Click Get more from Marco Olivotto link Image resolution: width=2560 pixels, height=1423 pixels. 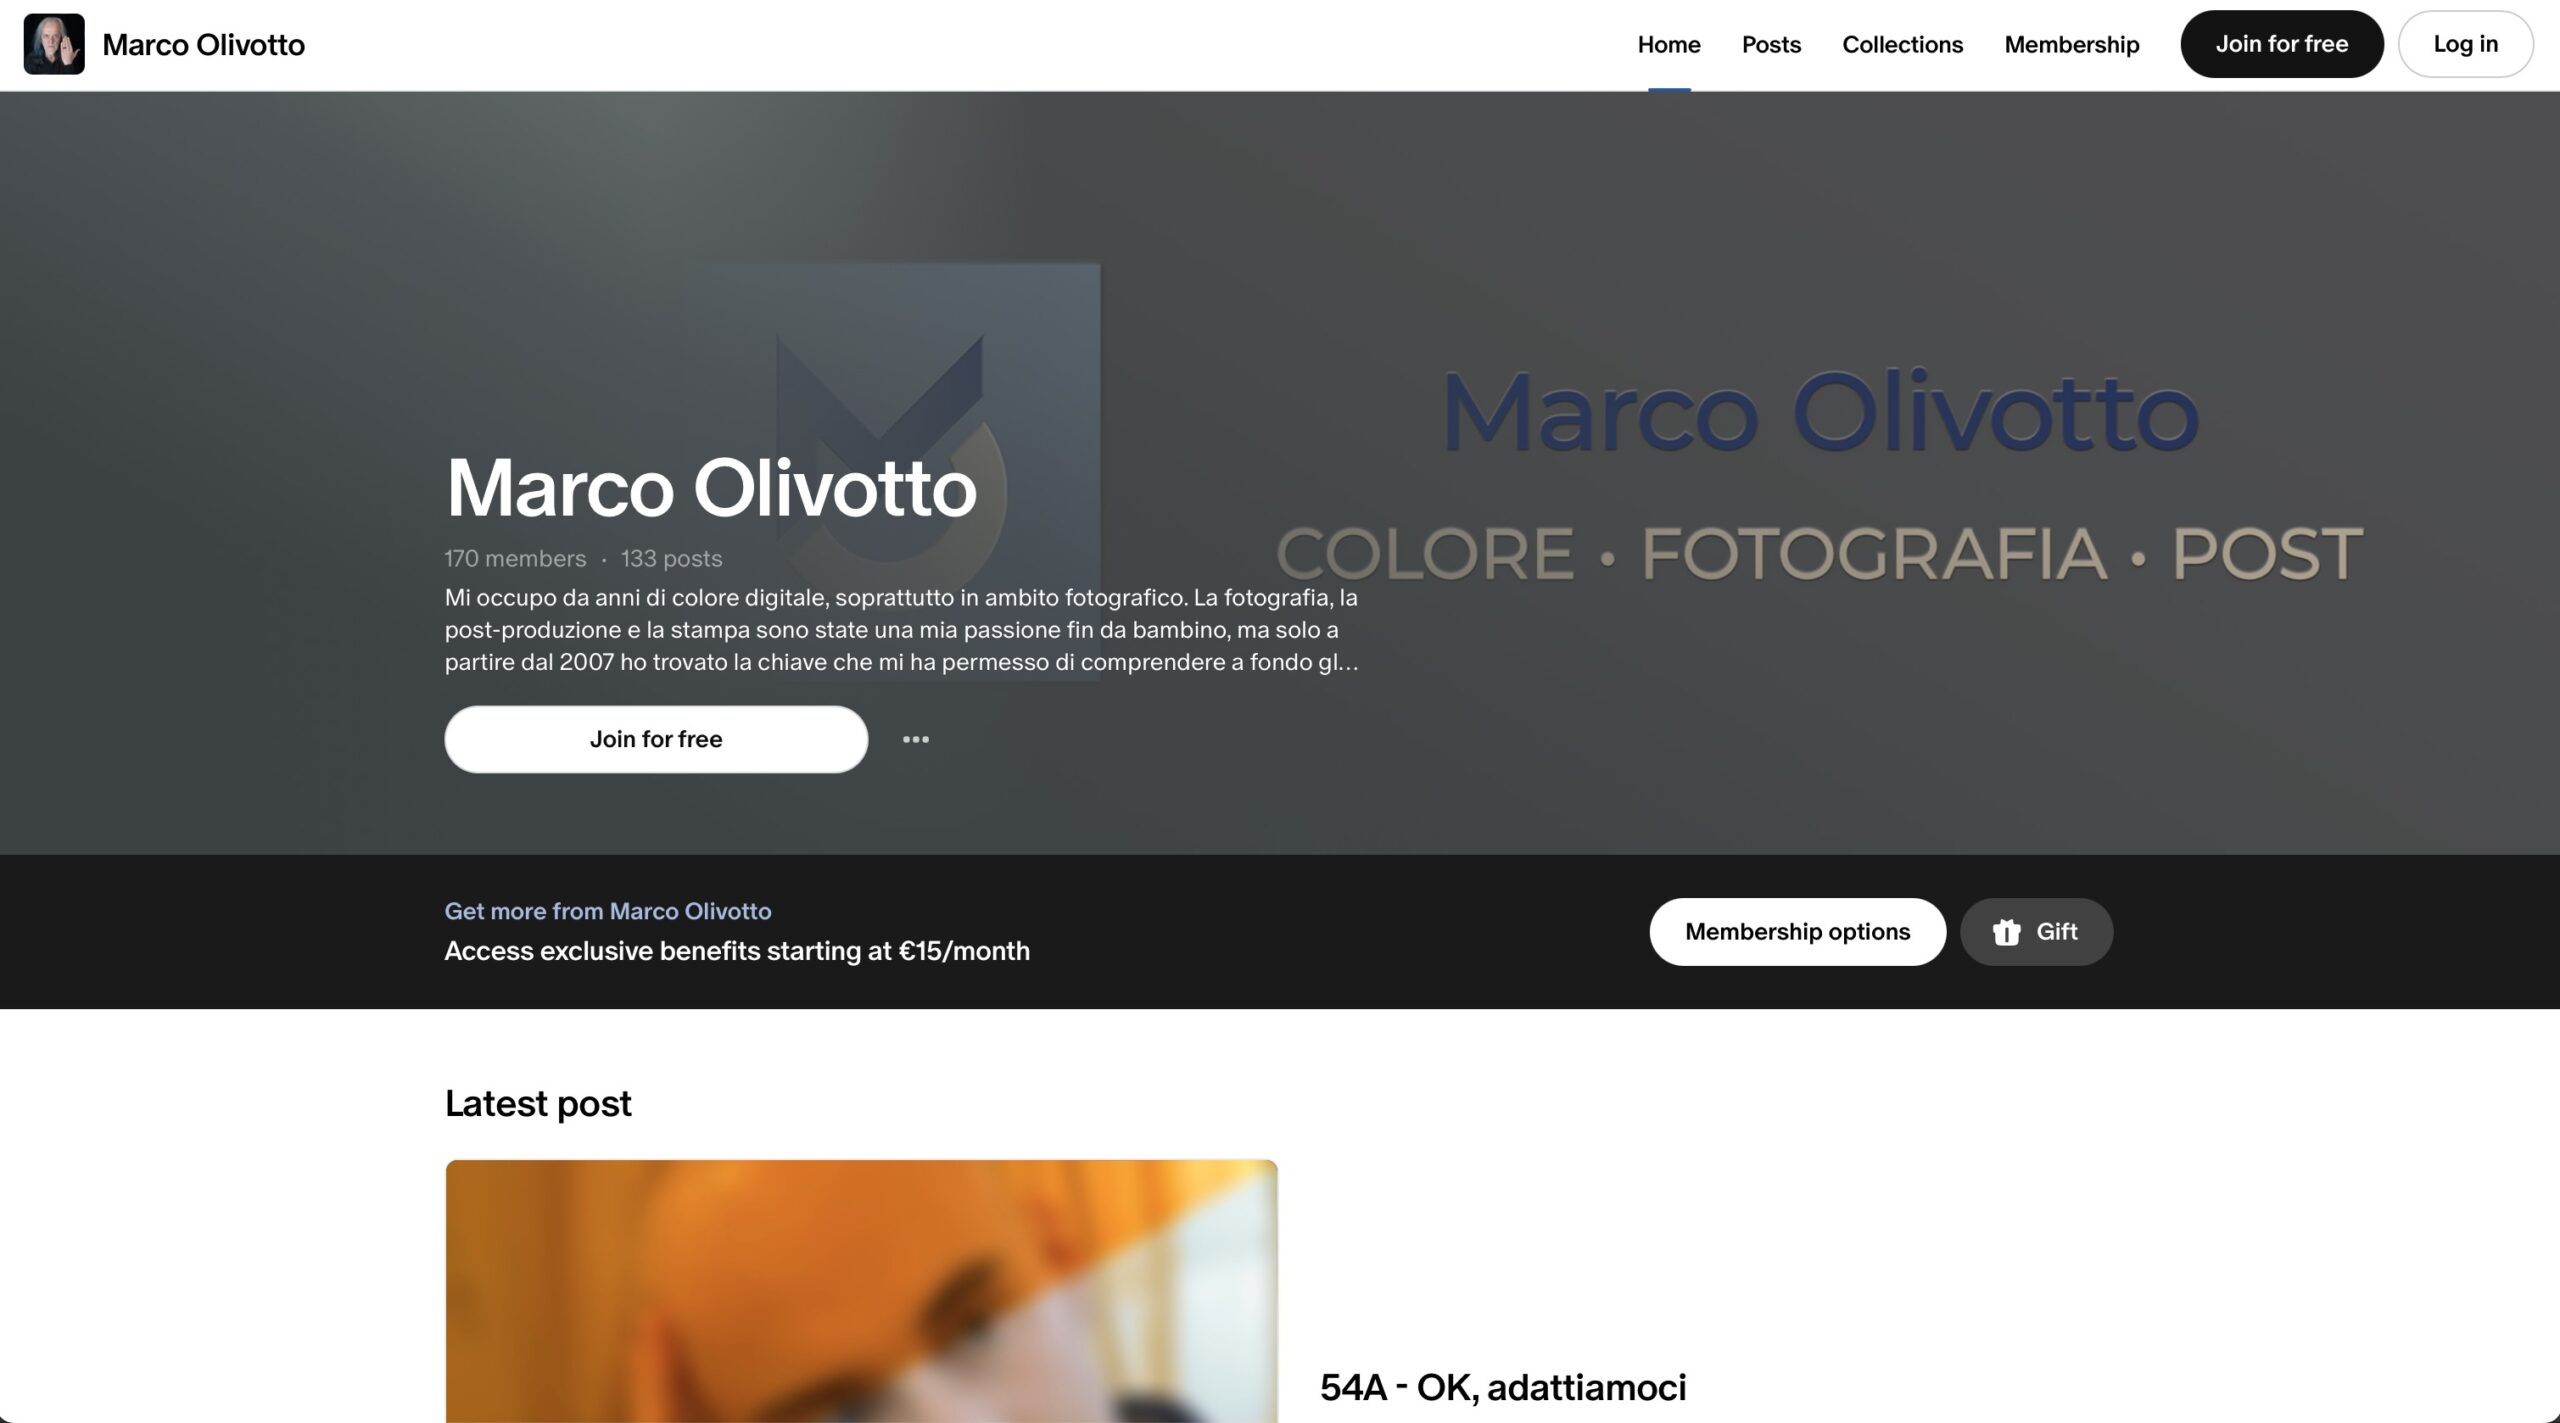[x=608, y=911]
